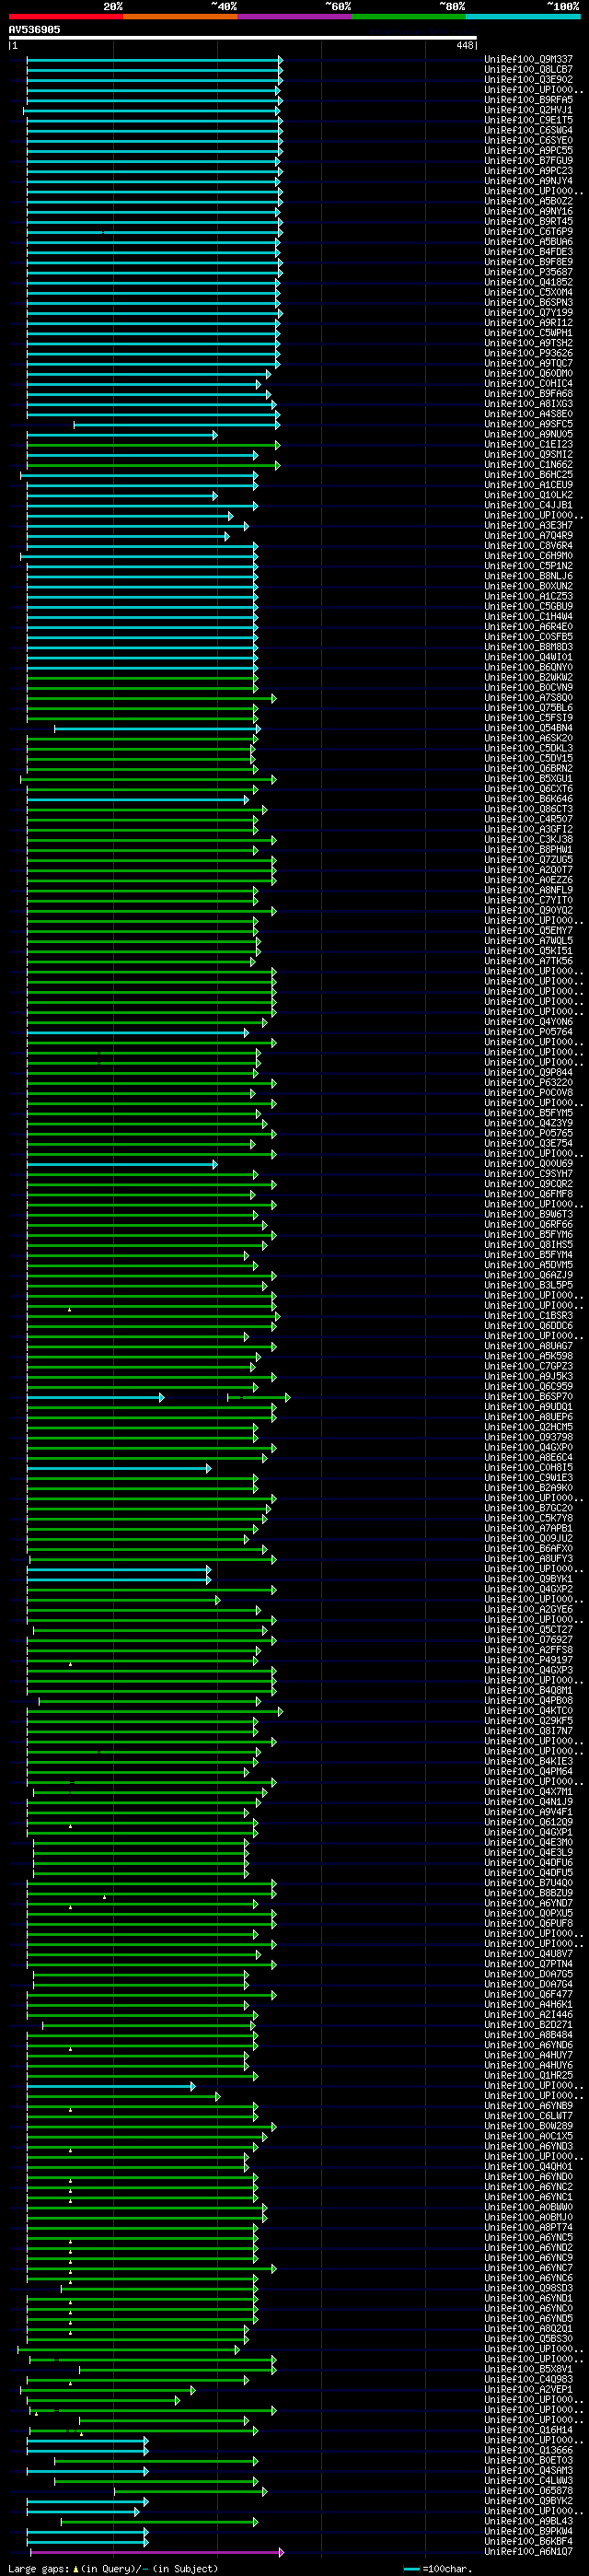This screenshot has height=2576, width=589.
Task: Select label UniRef100_A9NJY4
Action: click(x=529, y=181)
